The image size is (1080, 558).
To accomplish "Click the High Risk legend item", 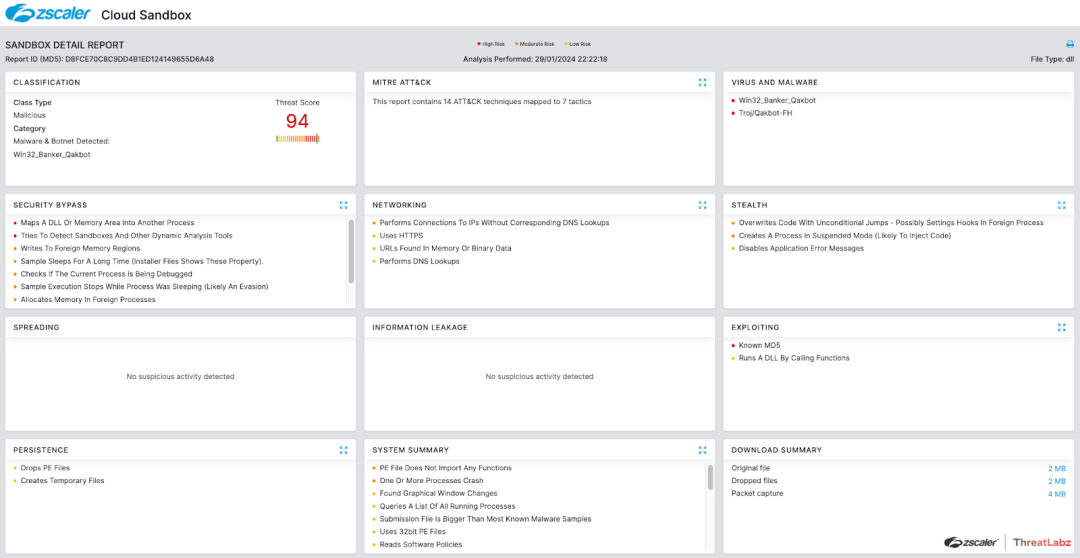I will click(493, 44).
